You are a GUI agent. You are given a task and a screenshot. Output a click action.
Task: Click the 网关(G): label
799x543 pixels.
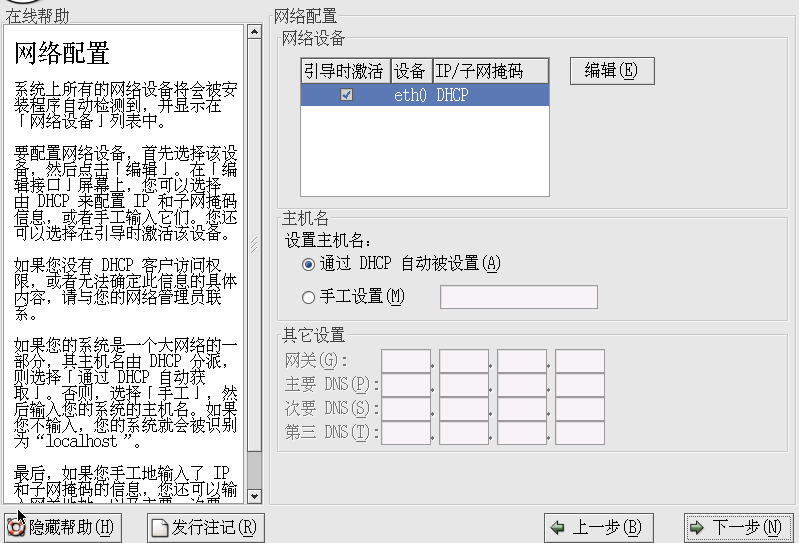tap(316, 361)
